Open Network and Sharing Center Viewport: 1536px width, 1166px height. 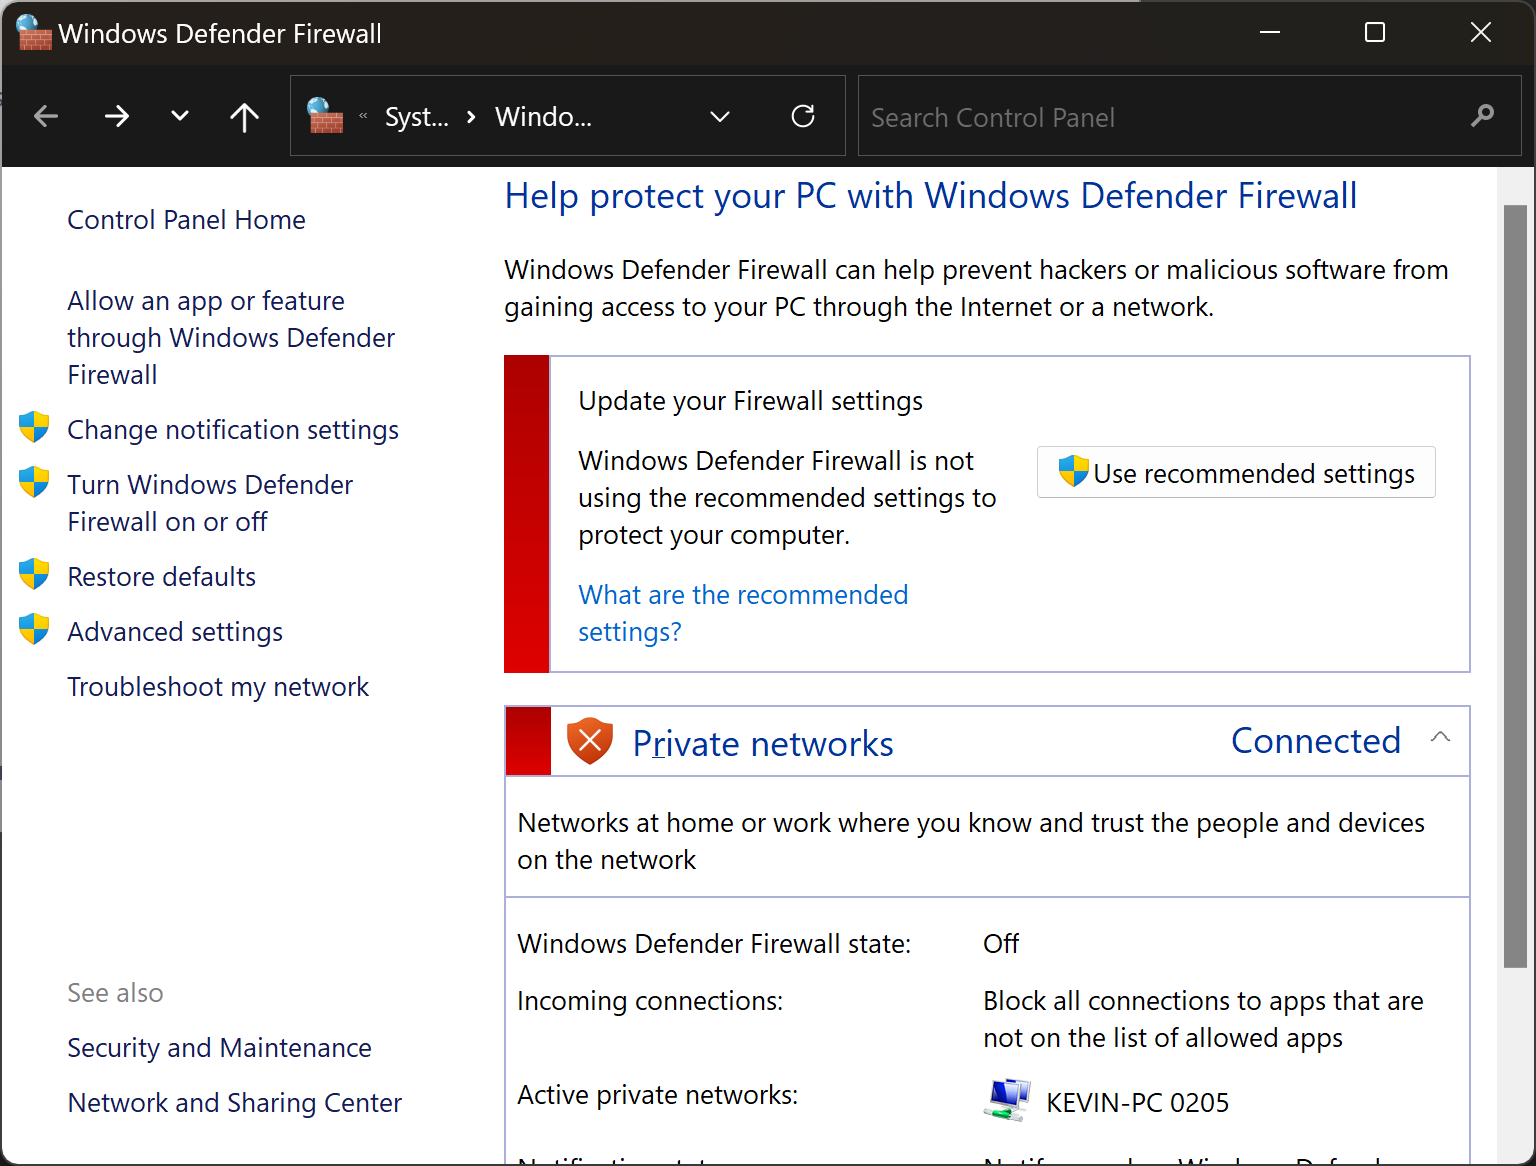point(234,1103)
